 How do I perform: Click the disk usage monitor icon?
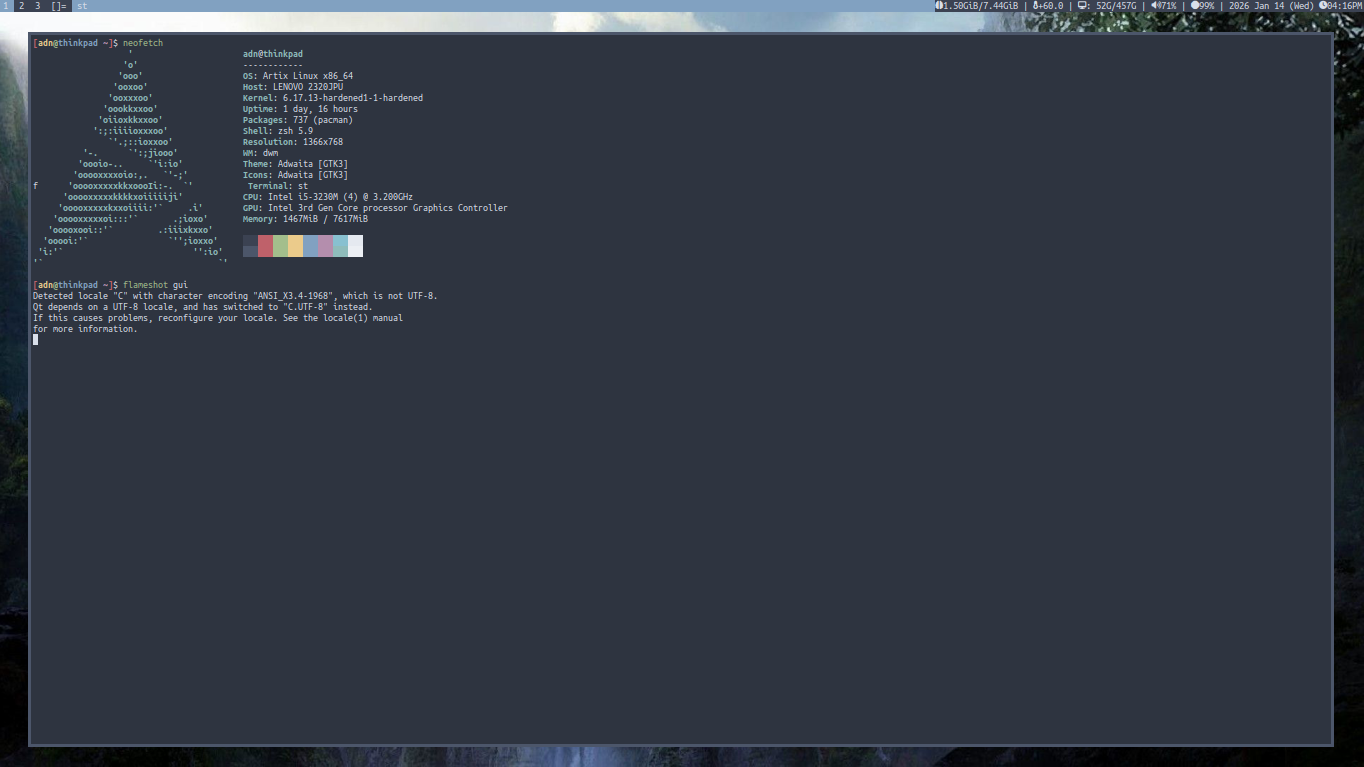[1083, 6]
